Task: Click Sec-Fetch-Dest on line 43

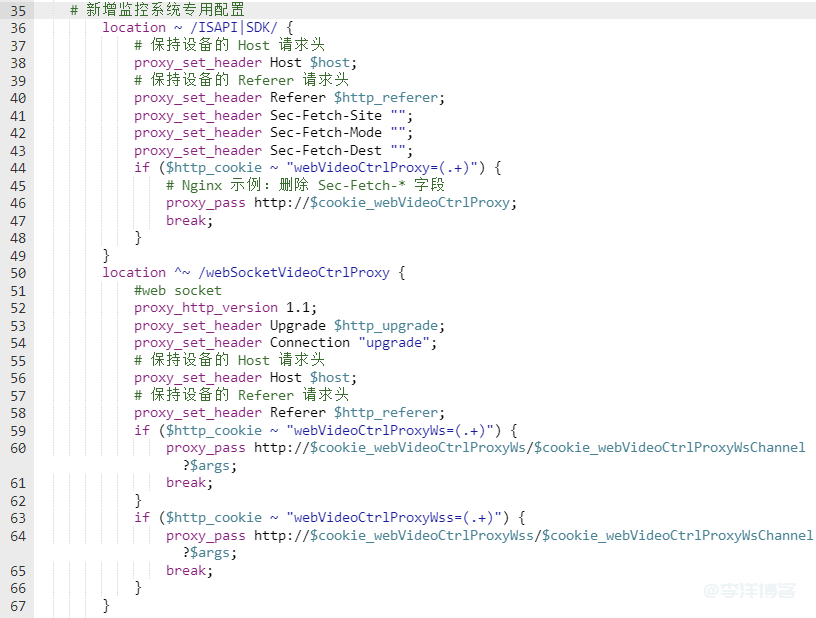Action: click(325, 151)
